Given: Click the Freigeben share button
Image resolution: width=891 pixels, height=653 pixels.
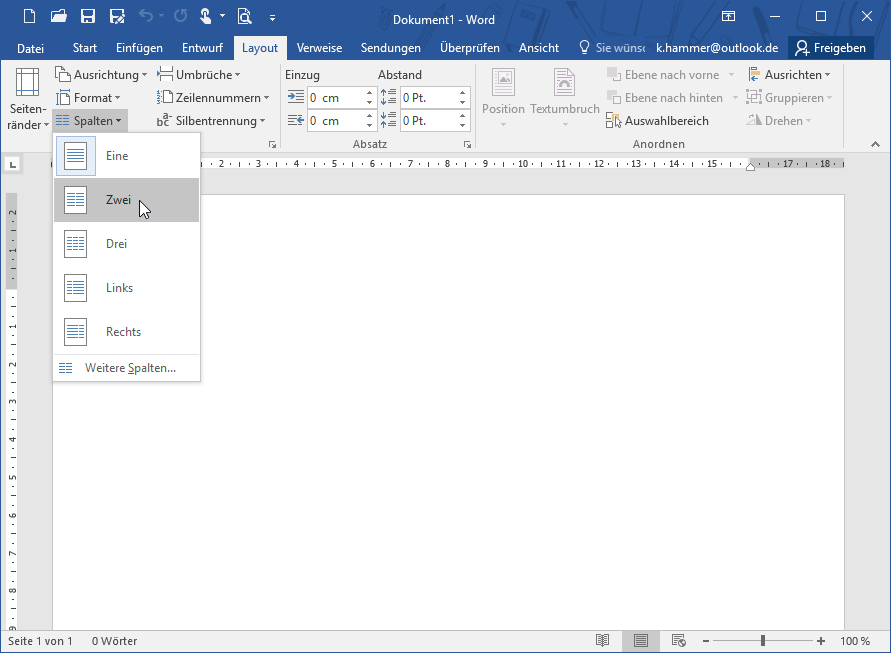Looking at the screenshot, I should pyautogui.click(x=830, y=48).
